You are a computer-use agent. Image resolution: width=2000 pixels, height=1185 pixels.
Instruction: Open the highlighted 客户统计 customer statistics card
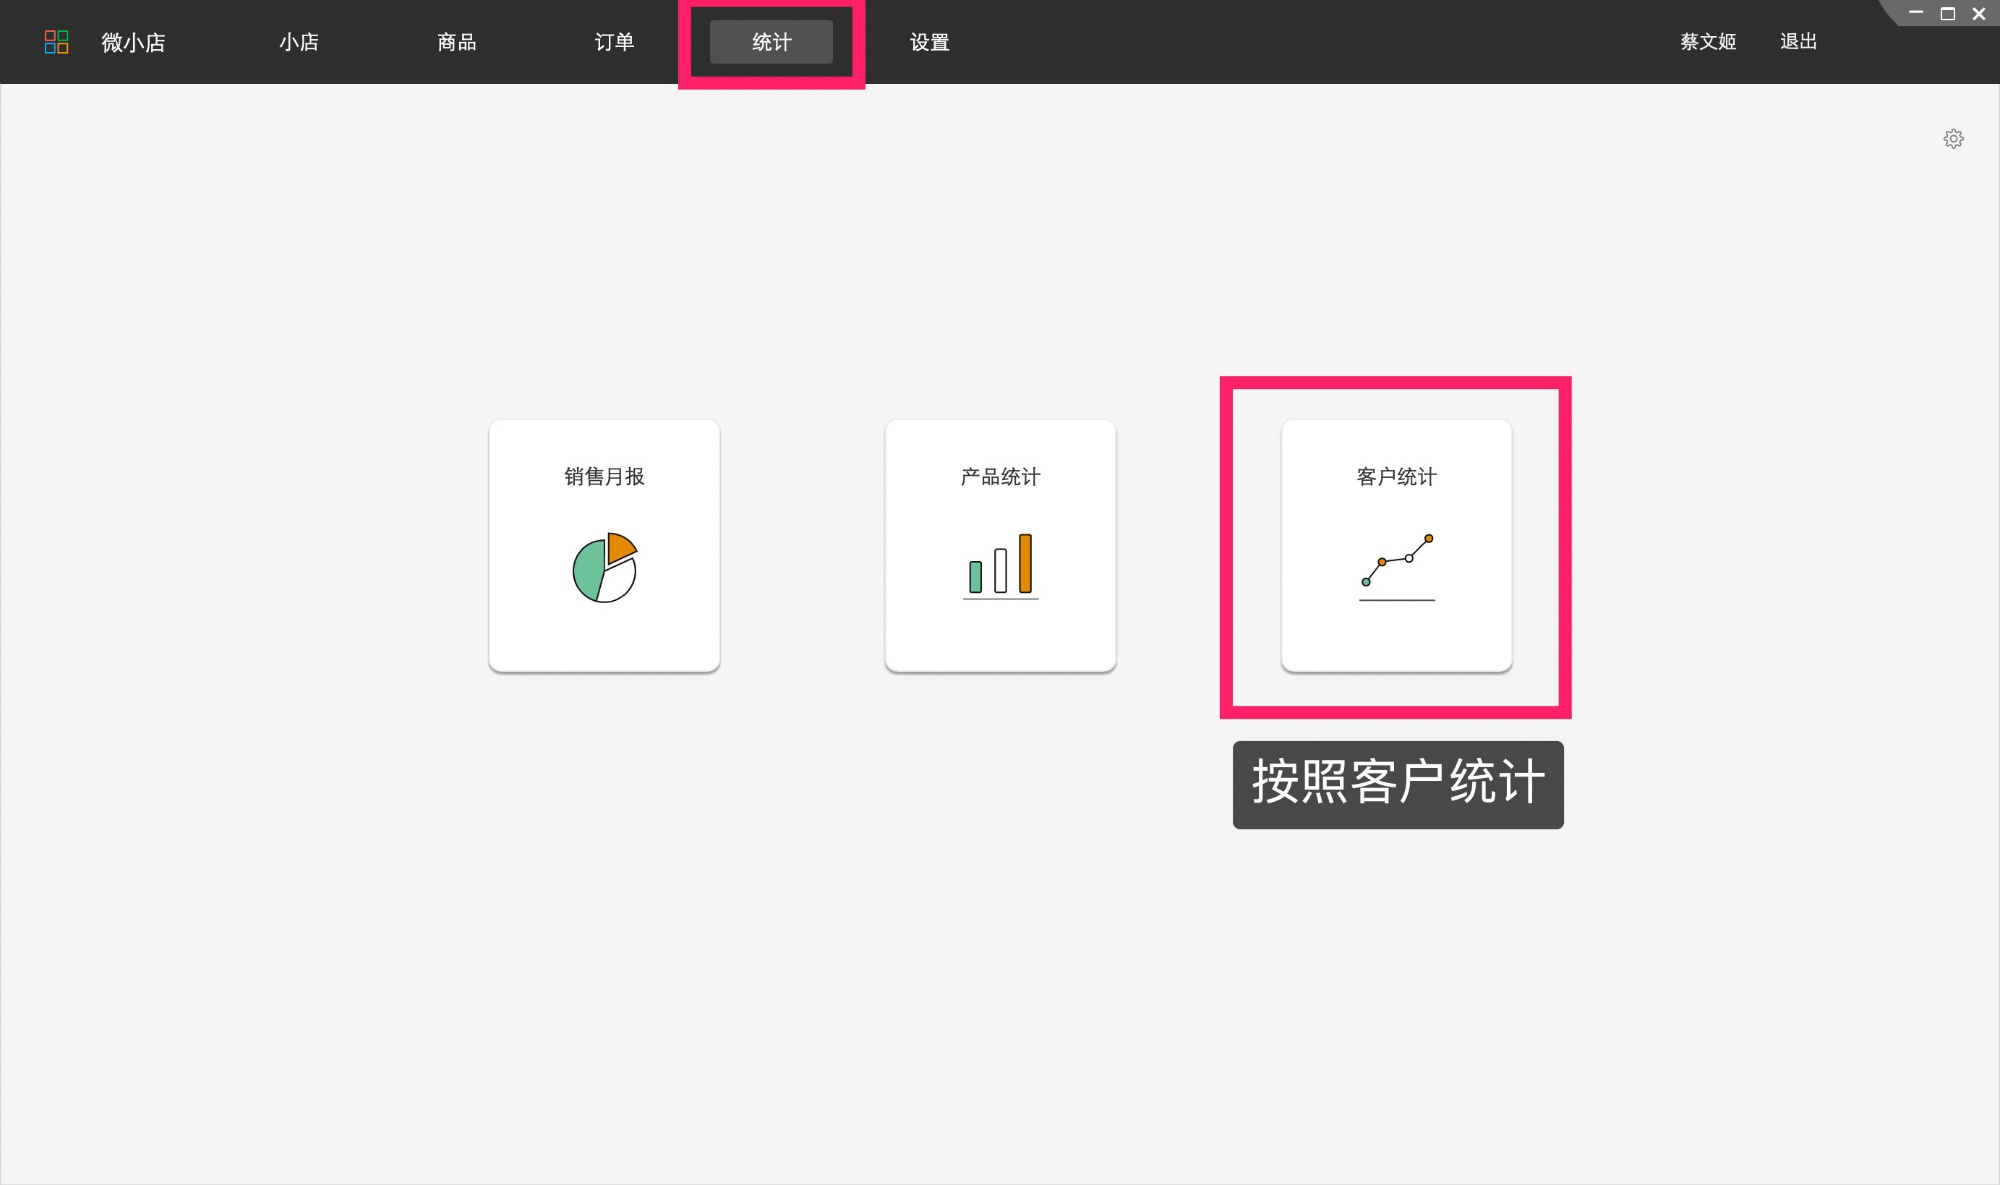coord(1396,545)
